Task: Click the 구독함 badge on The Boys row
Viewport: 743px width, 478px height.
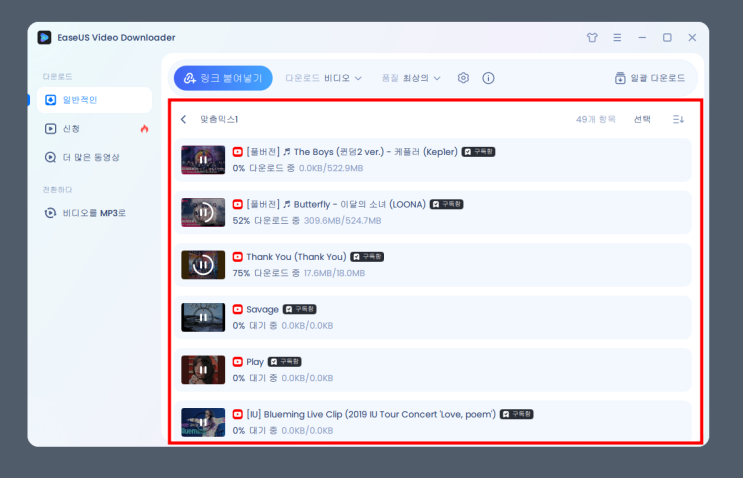Action: tap(479, 152)
